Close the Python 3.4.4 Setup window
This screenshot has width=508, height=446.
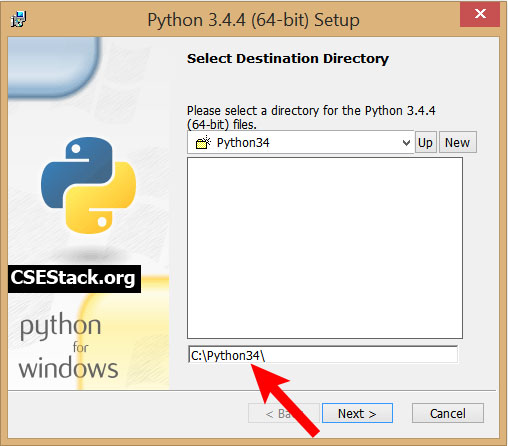point(480,14)
